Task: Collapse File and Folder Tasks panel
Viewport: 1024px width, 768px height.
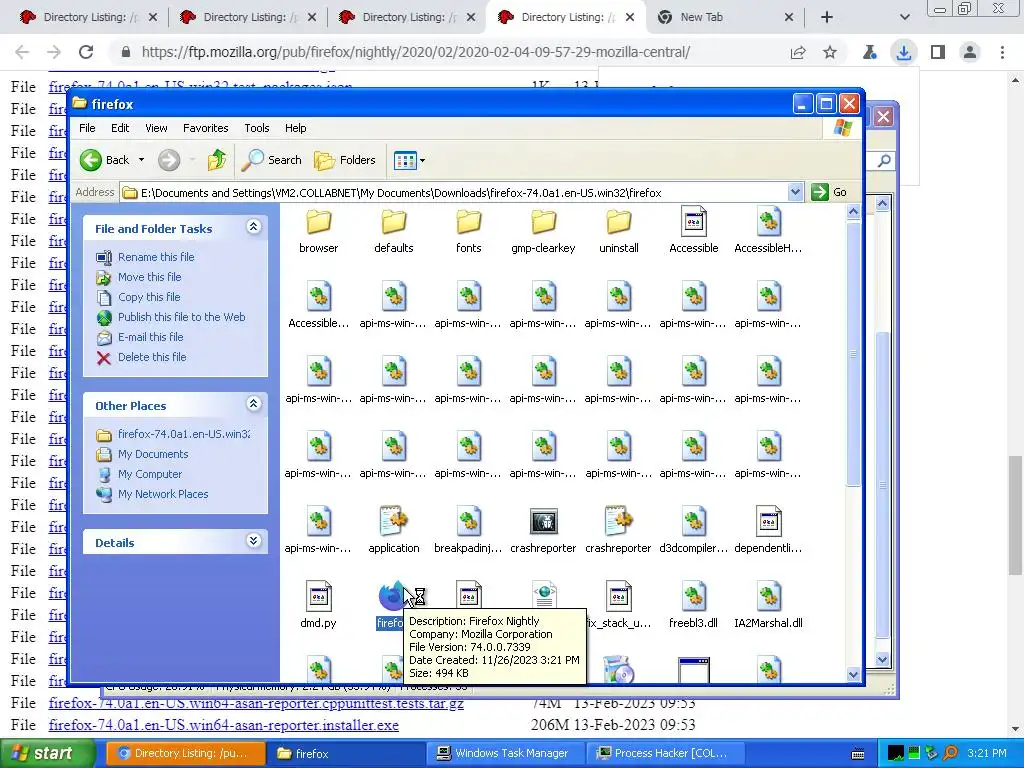Action: [253, 227]
